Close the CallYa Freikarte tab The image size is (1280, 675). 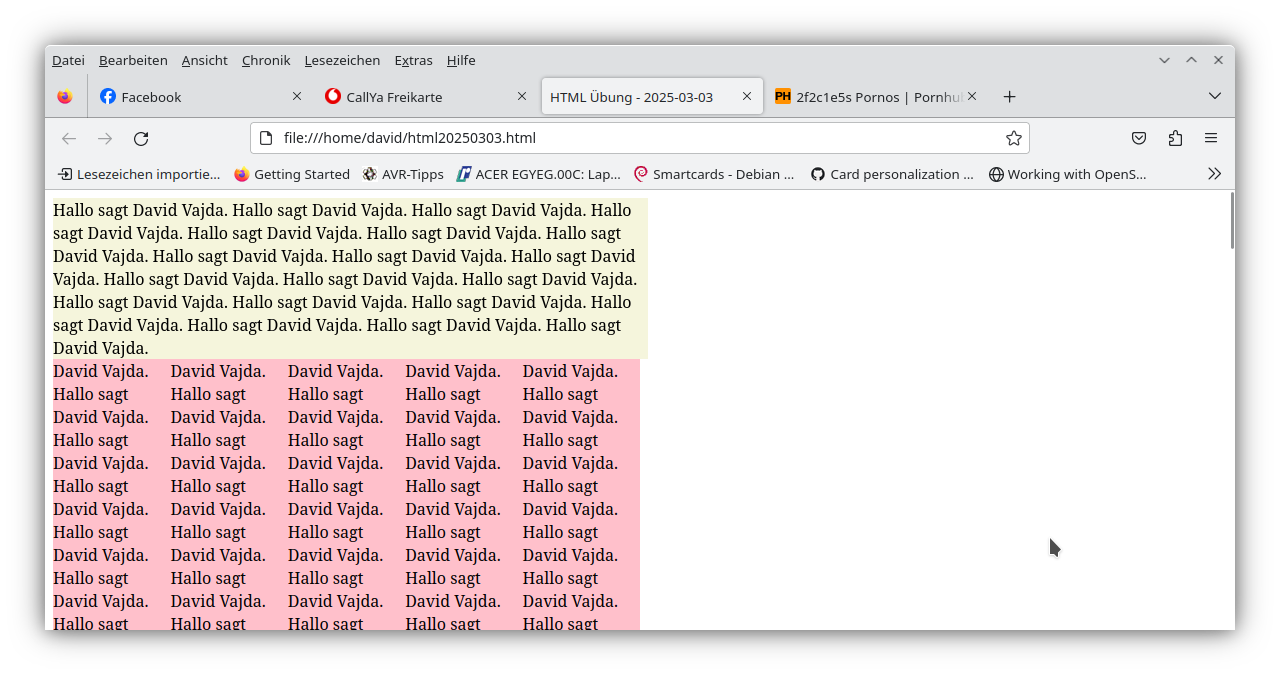click(522, 97)
